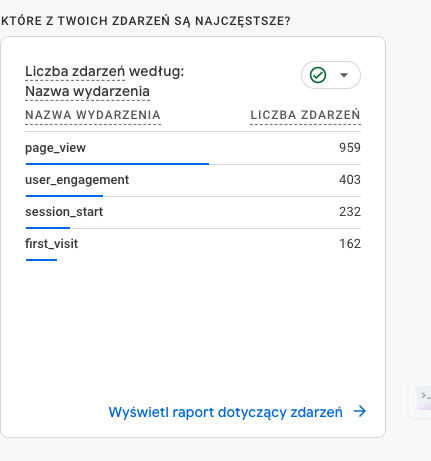The width and height of the screenshot is (431, 461).
Task: Click the first_visit event row
Action: [193, 244]
